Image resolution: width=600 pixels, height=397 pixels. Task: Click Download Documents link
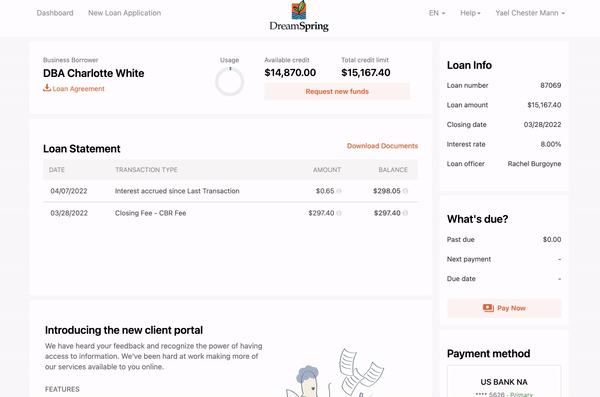coord(382,146)
